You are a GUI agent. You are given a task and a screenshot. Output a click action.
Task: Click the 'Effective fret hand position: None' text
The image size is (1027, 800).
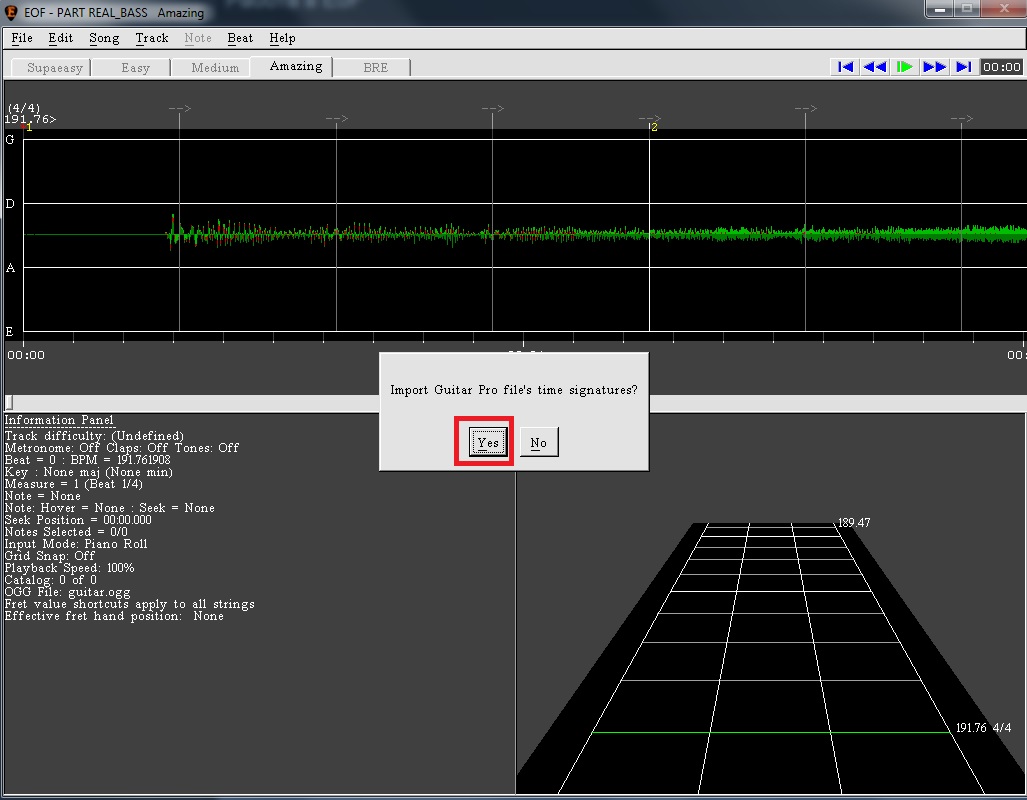click(x=114, y=616)
